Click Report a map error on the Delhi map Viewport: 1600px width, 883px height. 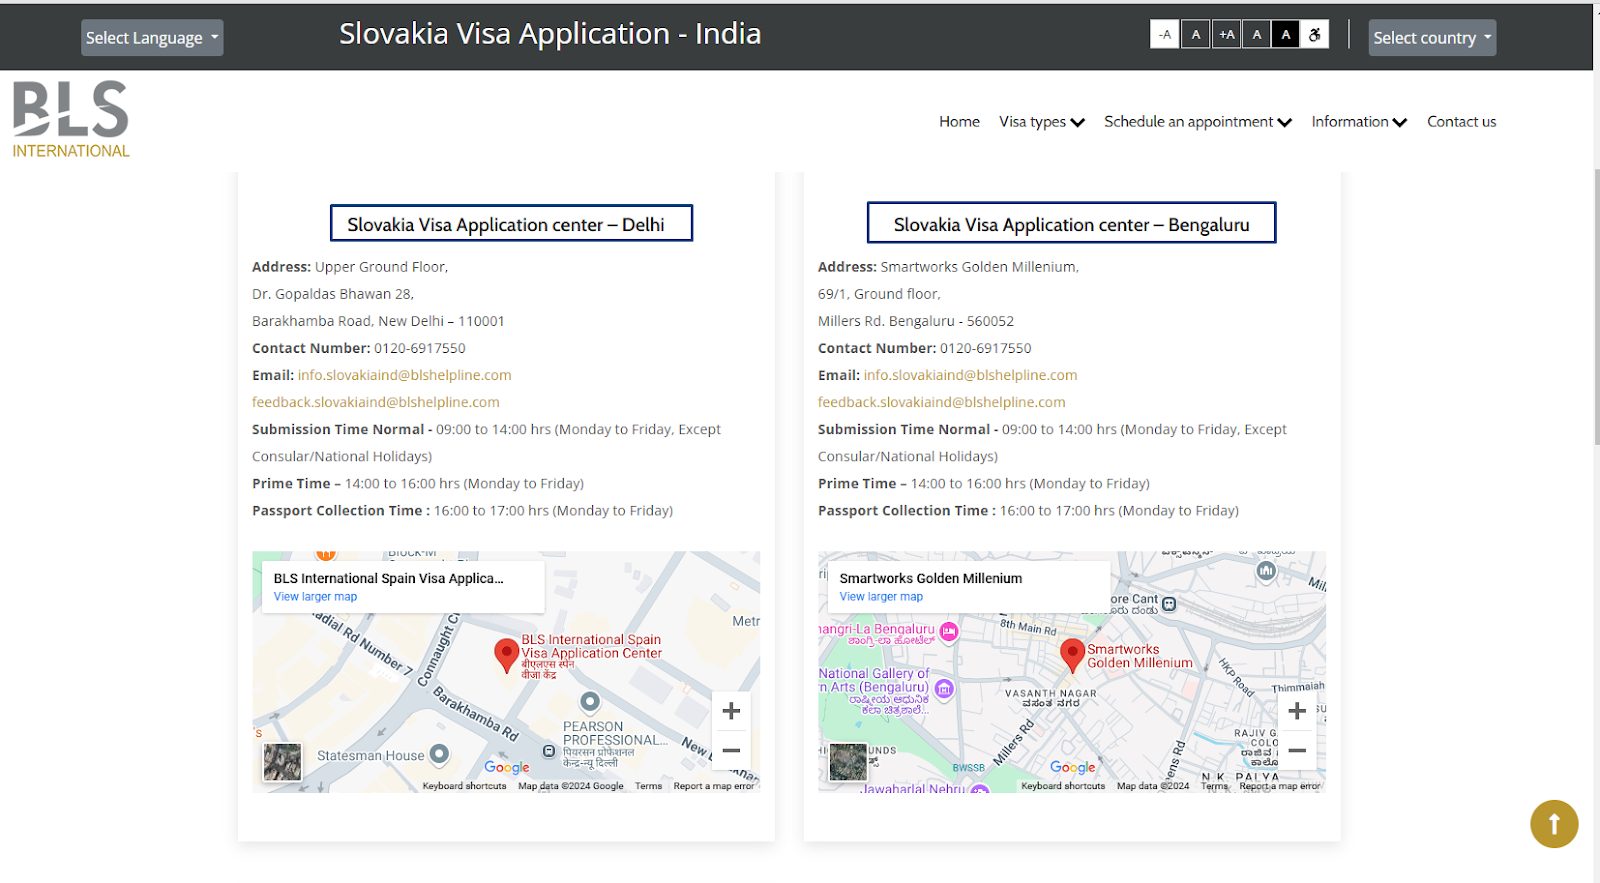[x=714, y=786]
